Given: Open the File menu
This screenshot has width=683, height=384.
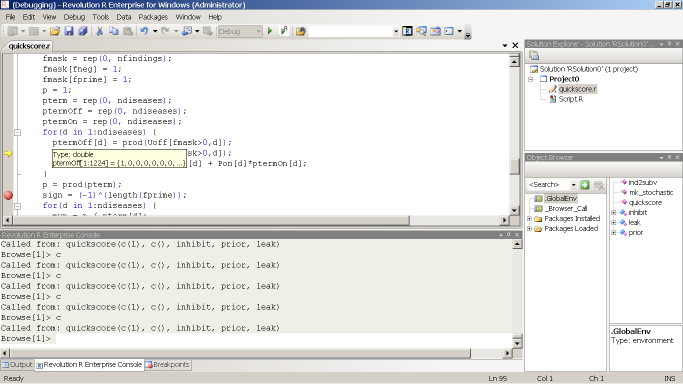Looking at the screenshot, I should point(10,17).
